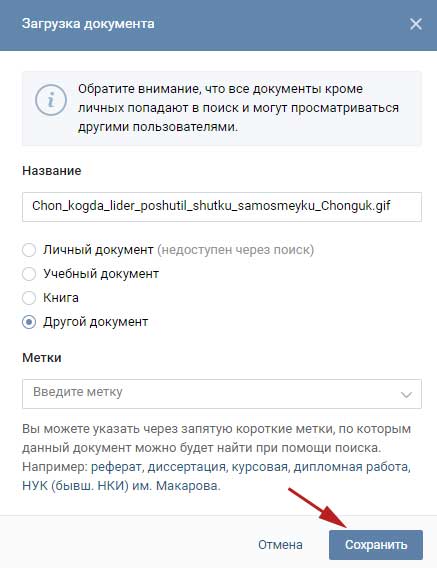Click the notice text about document search visibility
Screen dimensions: 437x568
tap(238, 108)
